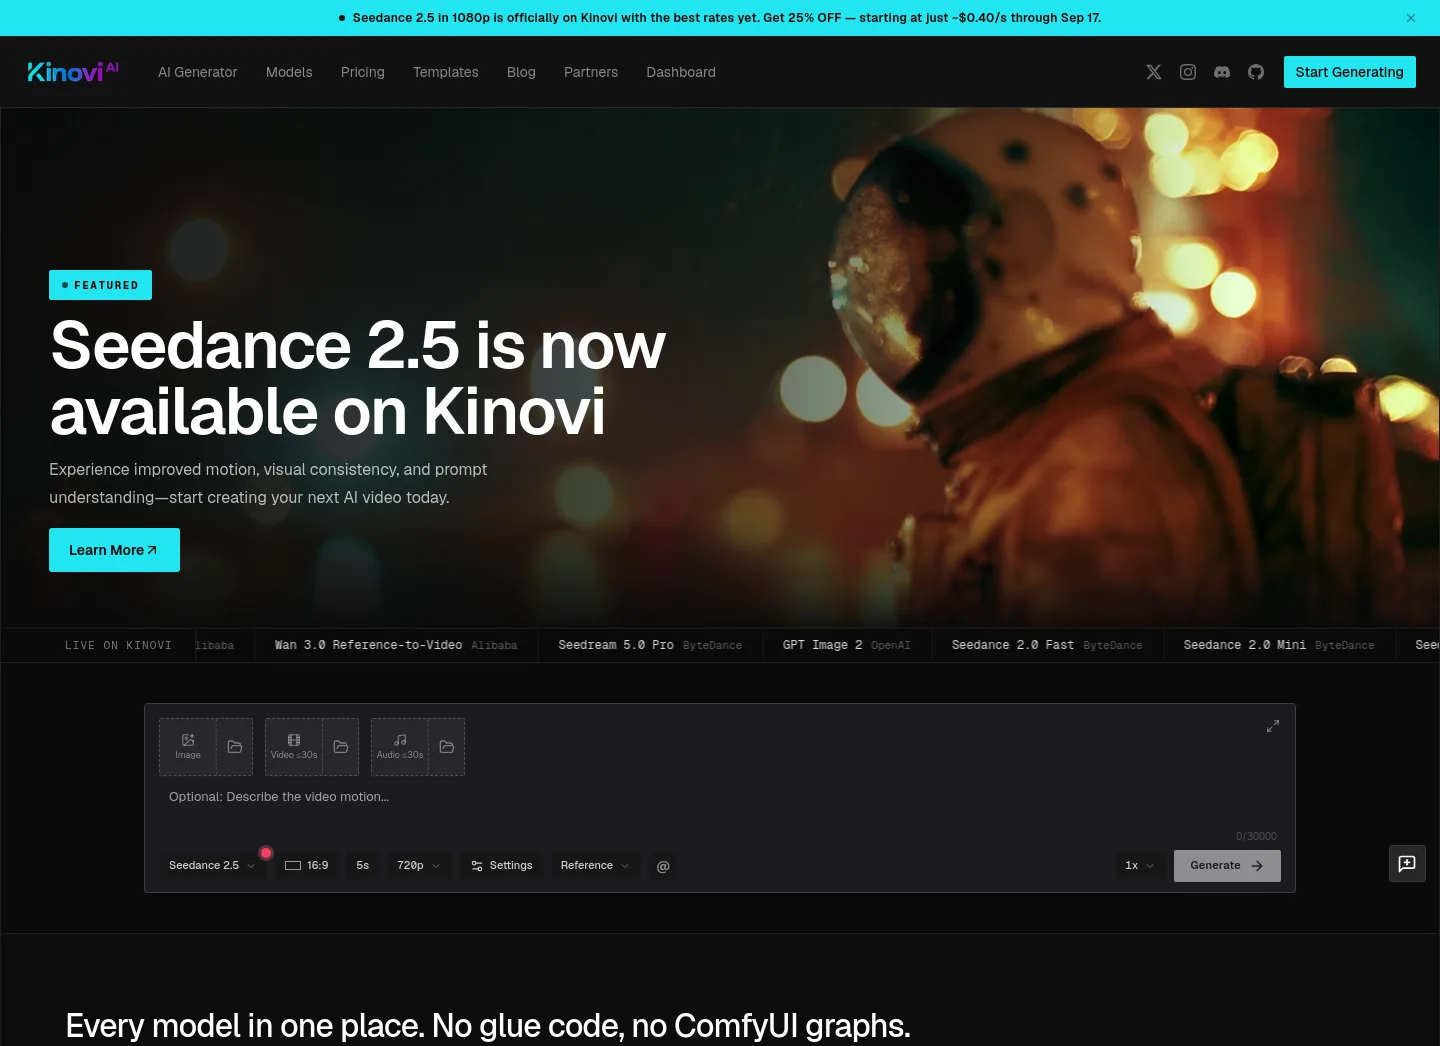Screen dimensions: 1440x1046
Task: Change the 16:9 aspect ratio selector
Action: (307, 866)
